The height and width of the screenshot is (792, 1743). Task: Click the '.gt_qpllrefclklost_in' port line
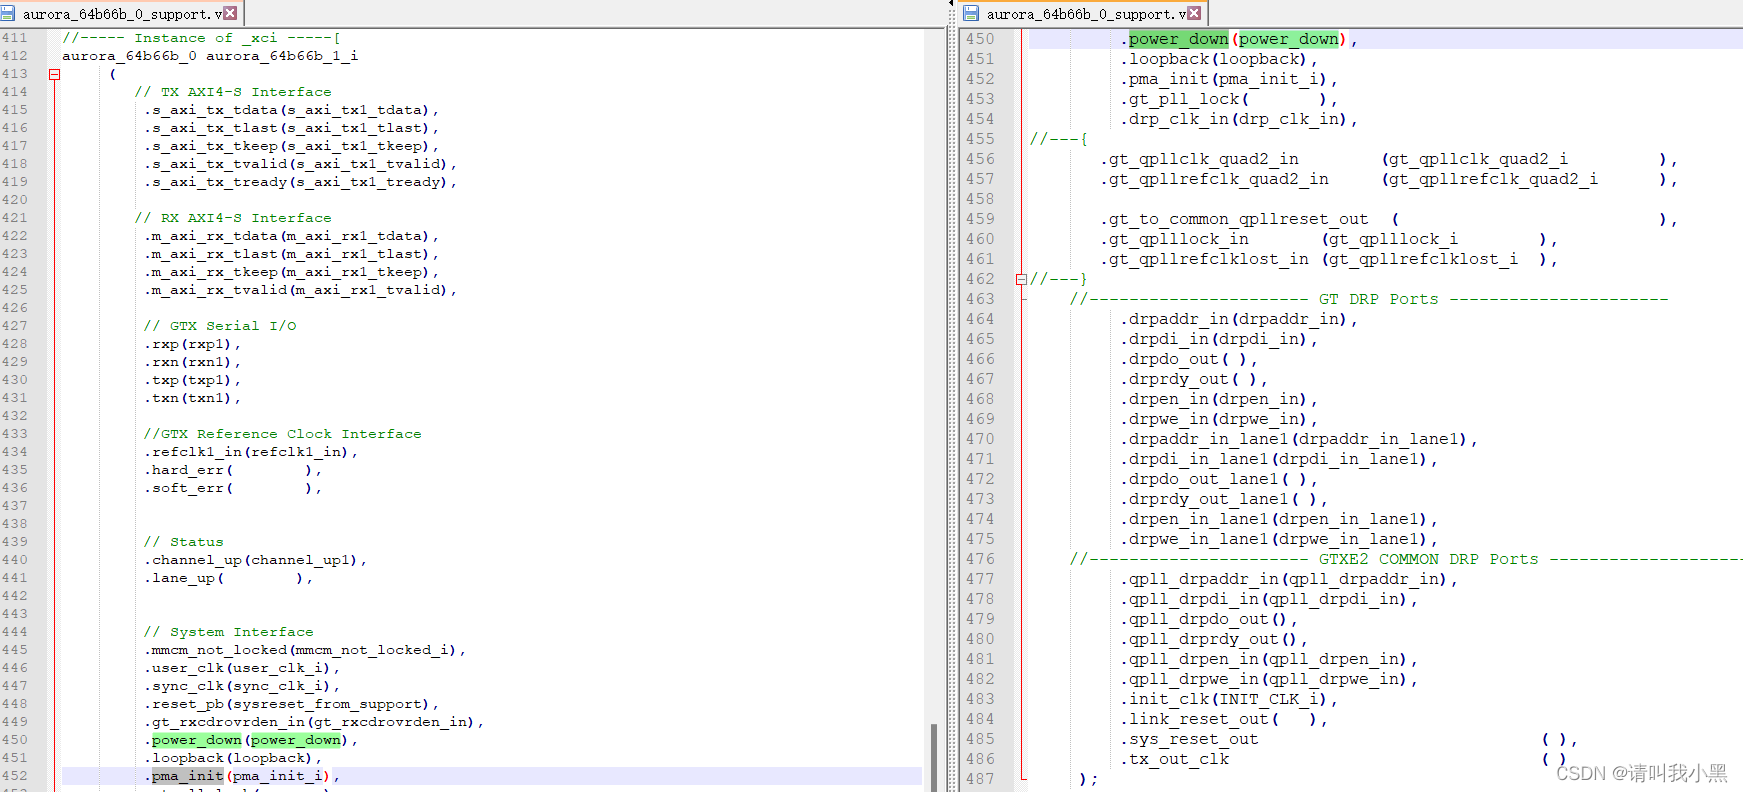coord(1330,259)
